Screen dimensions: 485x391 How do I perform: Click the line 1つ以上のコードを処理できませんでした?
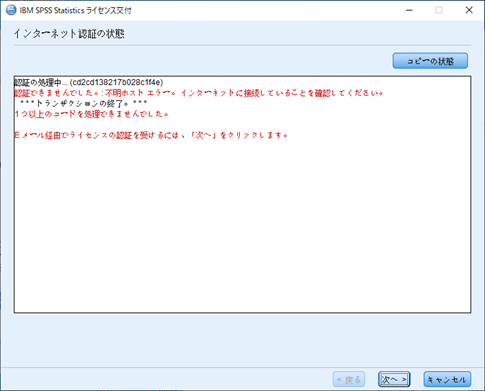point(91,114)
